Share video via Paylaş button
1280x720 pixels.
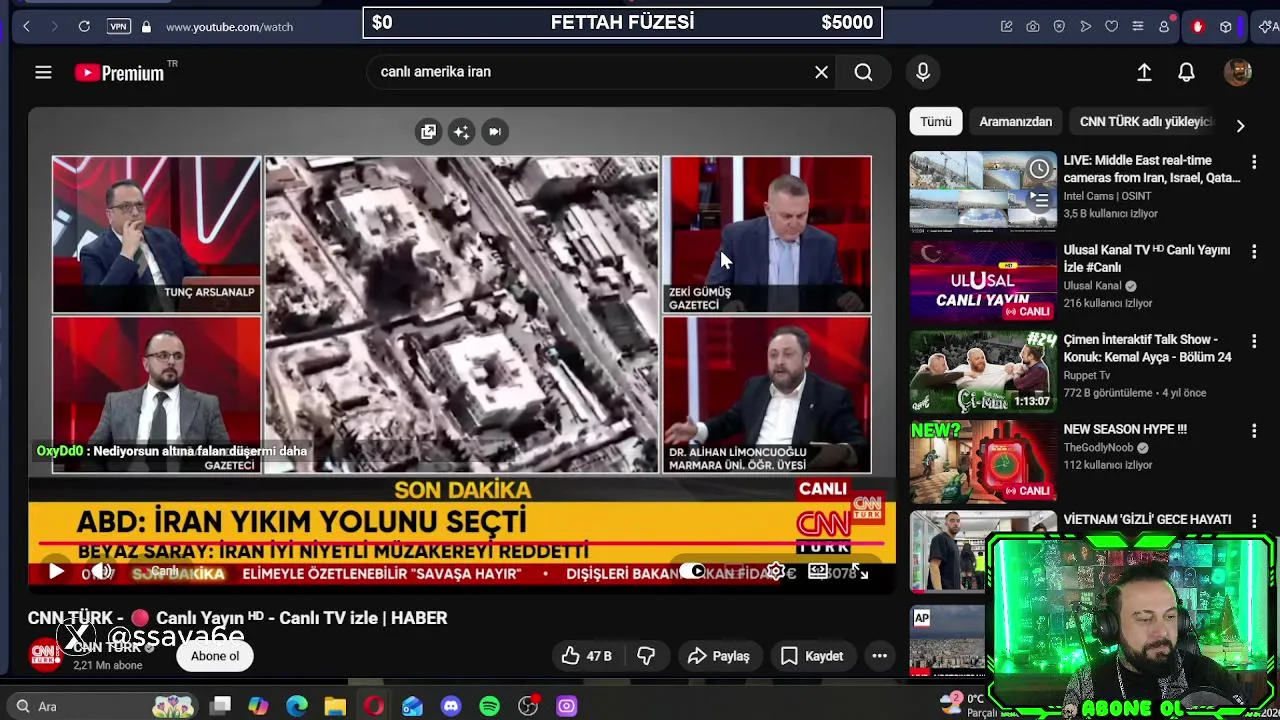(x=719, y=656)
